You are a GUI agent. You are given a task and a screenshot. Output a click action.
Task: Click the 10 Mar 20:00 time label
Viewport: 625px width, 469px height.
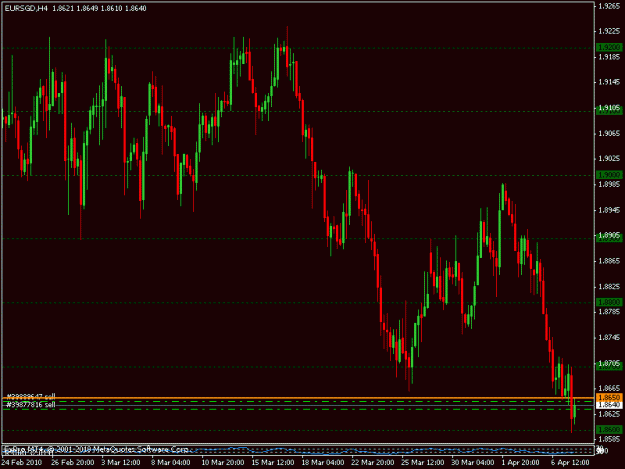click(222, 462)
